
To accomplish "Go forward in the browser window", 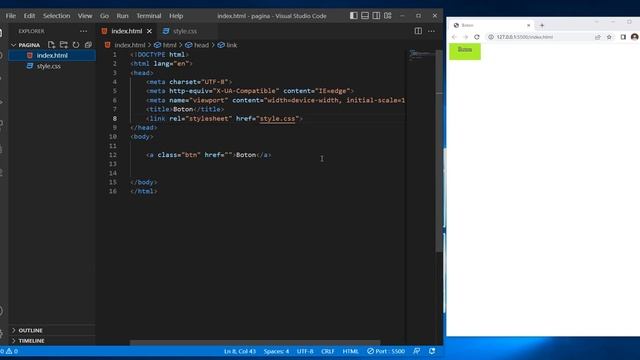I will point(465,37).
